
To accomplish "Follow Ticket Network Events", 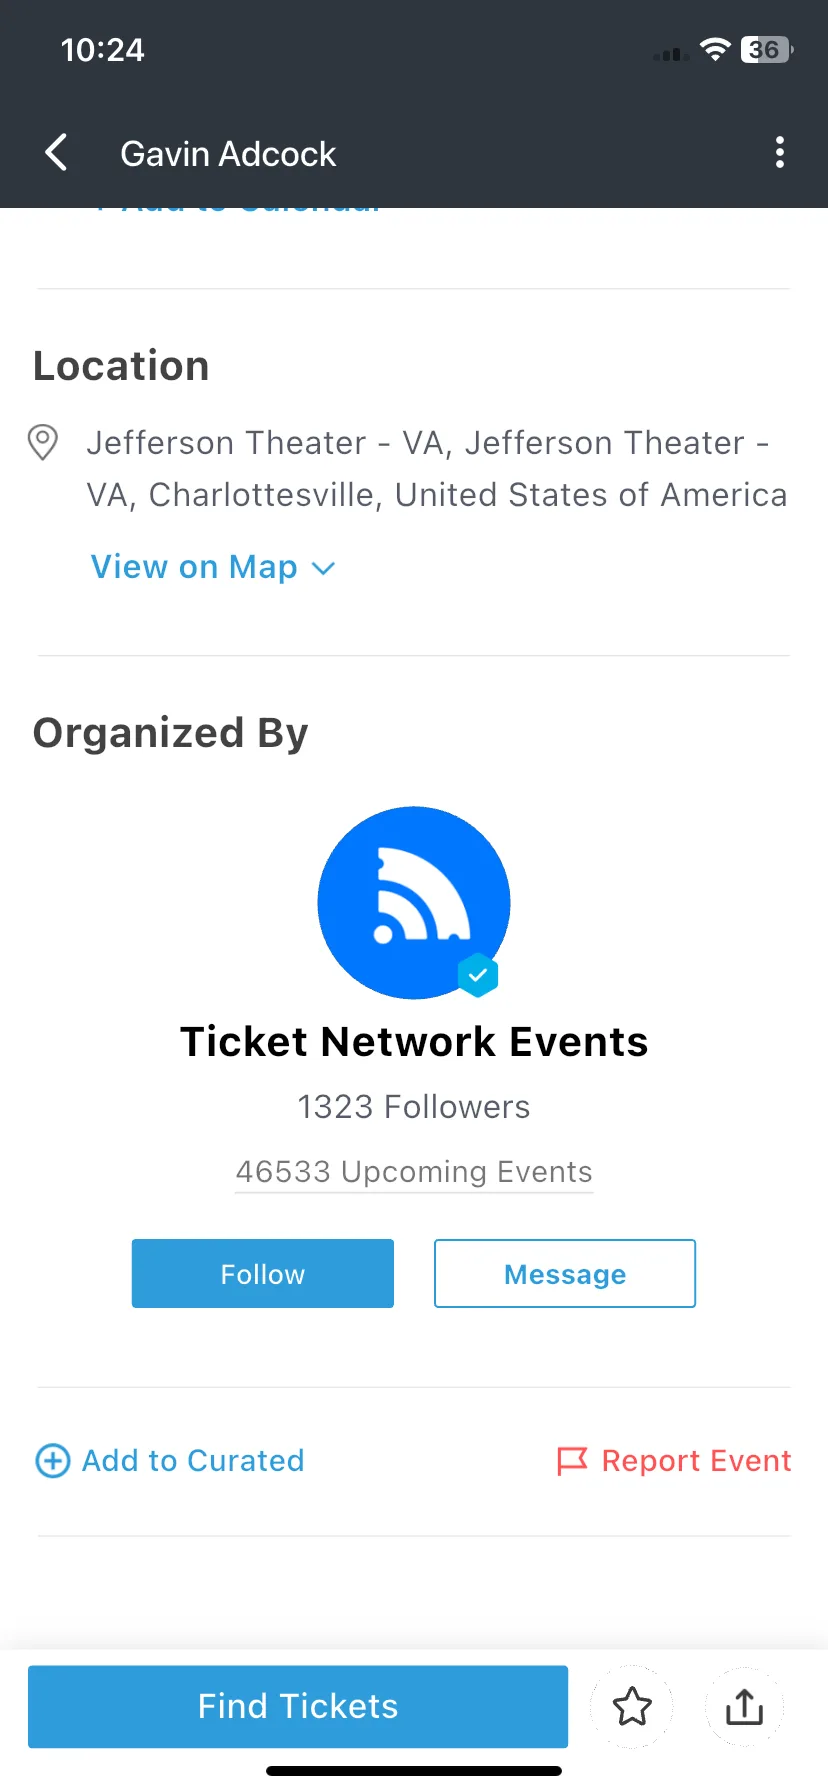I will click(263, 1274).
